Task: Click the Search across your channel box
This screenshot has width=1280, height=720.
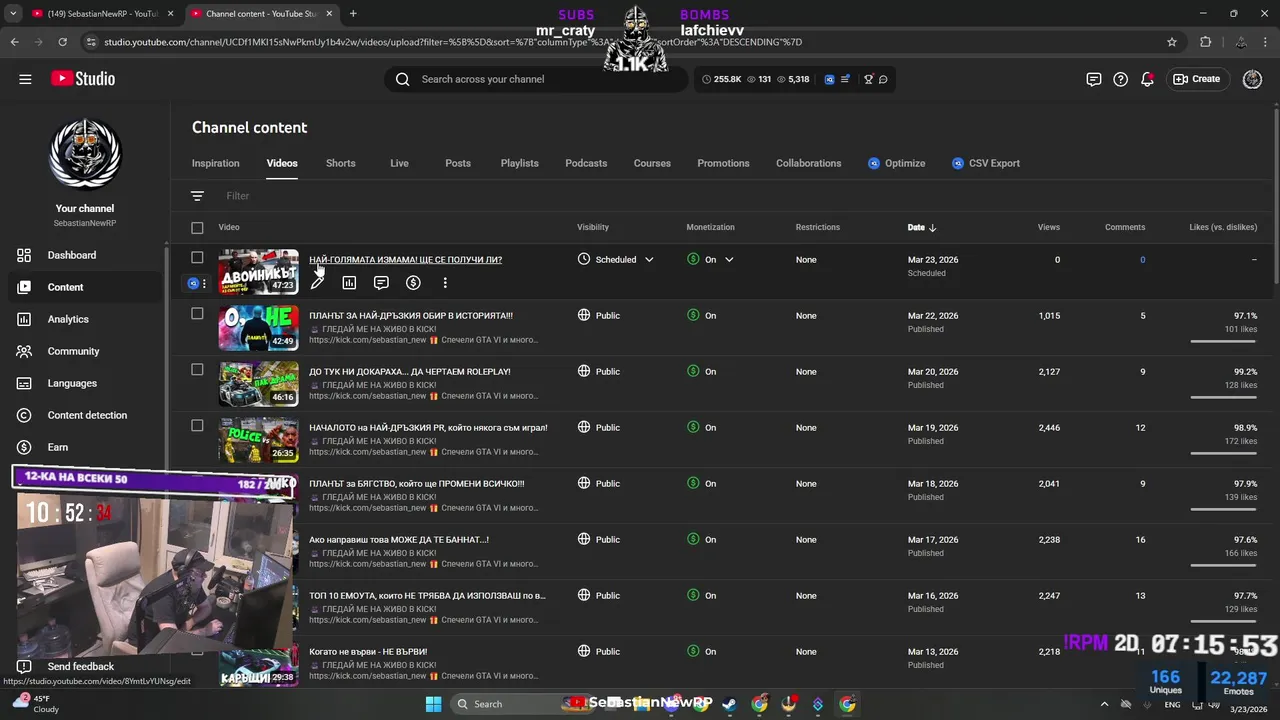Action: [x=536, y=79]
